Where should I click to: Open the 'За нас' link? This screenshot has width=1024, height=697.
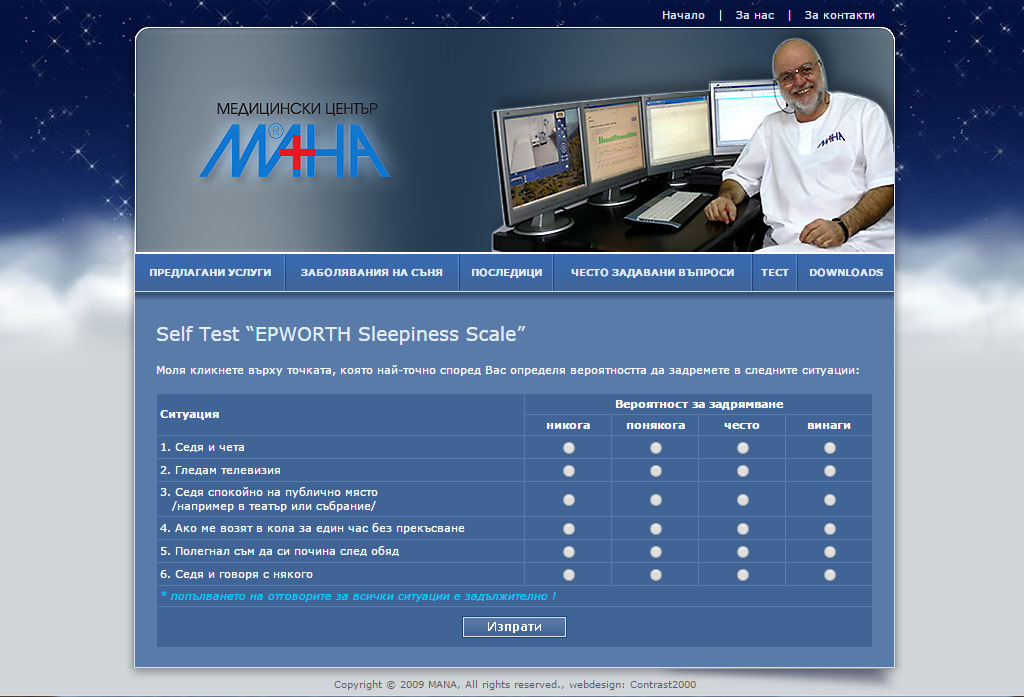pyautogui.click(x=754, y=15)
